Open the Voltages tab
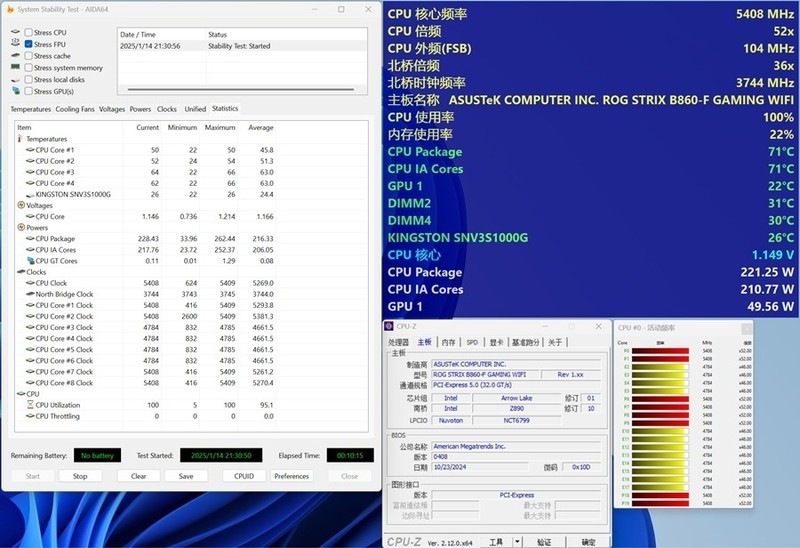Image resolution: width=800 pixels, height=548 pixels. tap(112, 109)
